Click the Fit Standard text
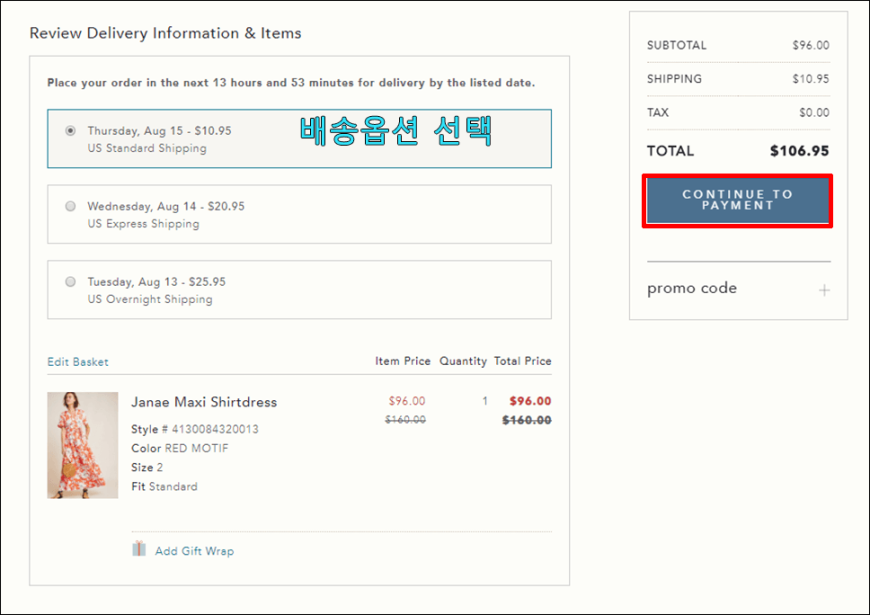 click(x=164, y=487)
